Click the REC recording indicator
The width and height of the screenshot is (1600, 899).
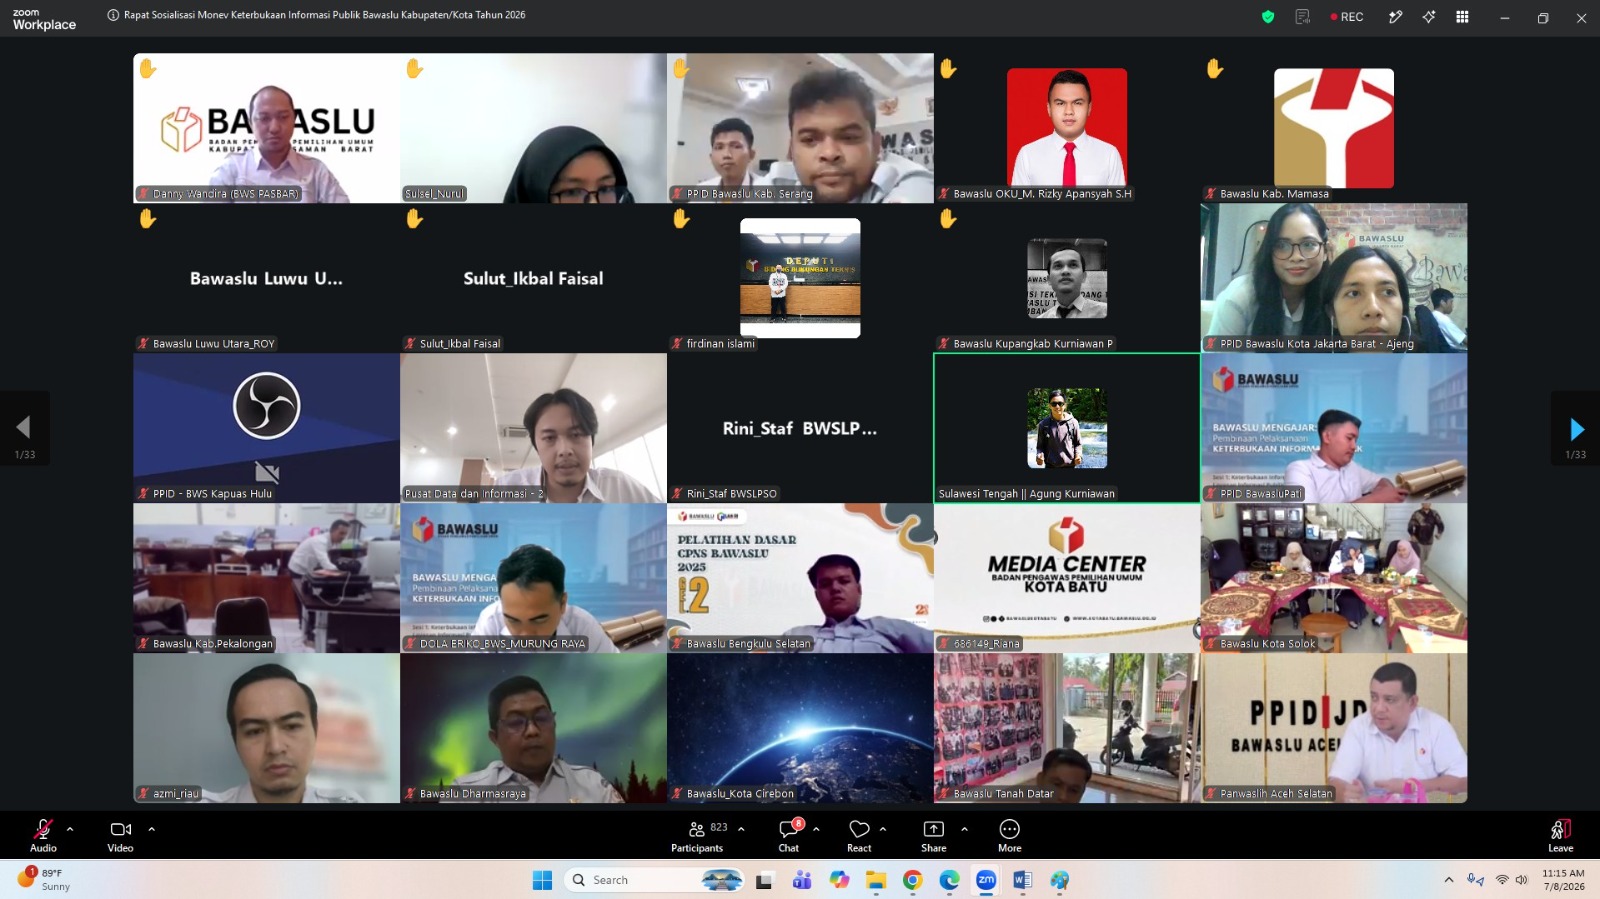click(1347, 17)
